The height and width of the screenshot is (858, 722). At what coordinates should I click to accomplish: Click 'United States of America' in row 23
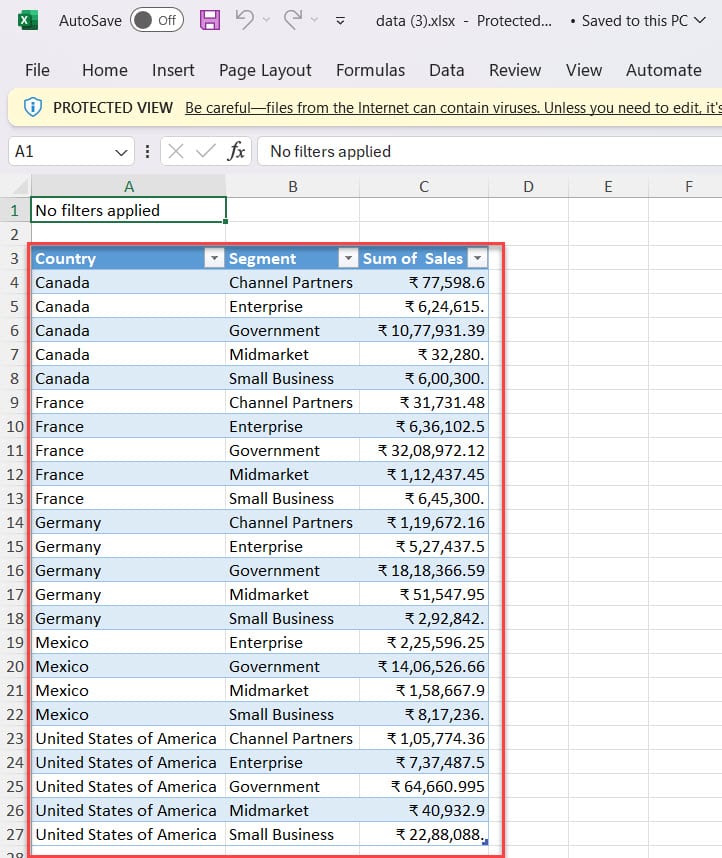(126, 739)
